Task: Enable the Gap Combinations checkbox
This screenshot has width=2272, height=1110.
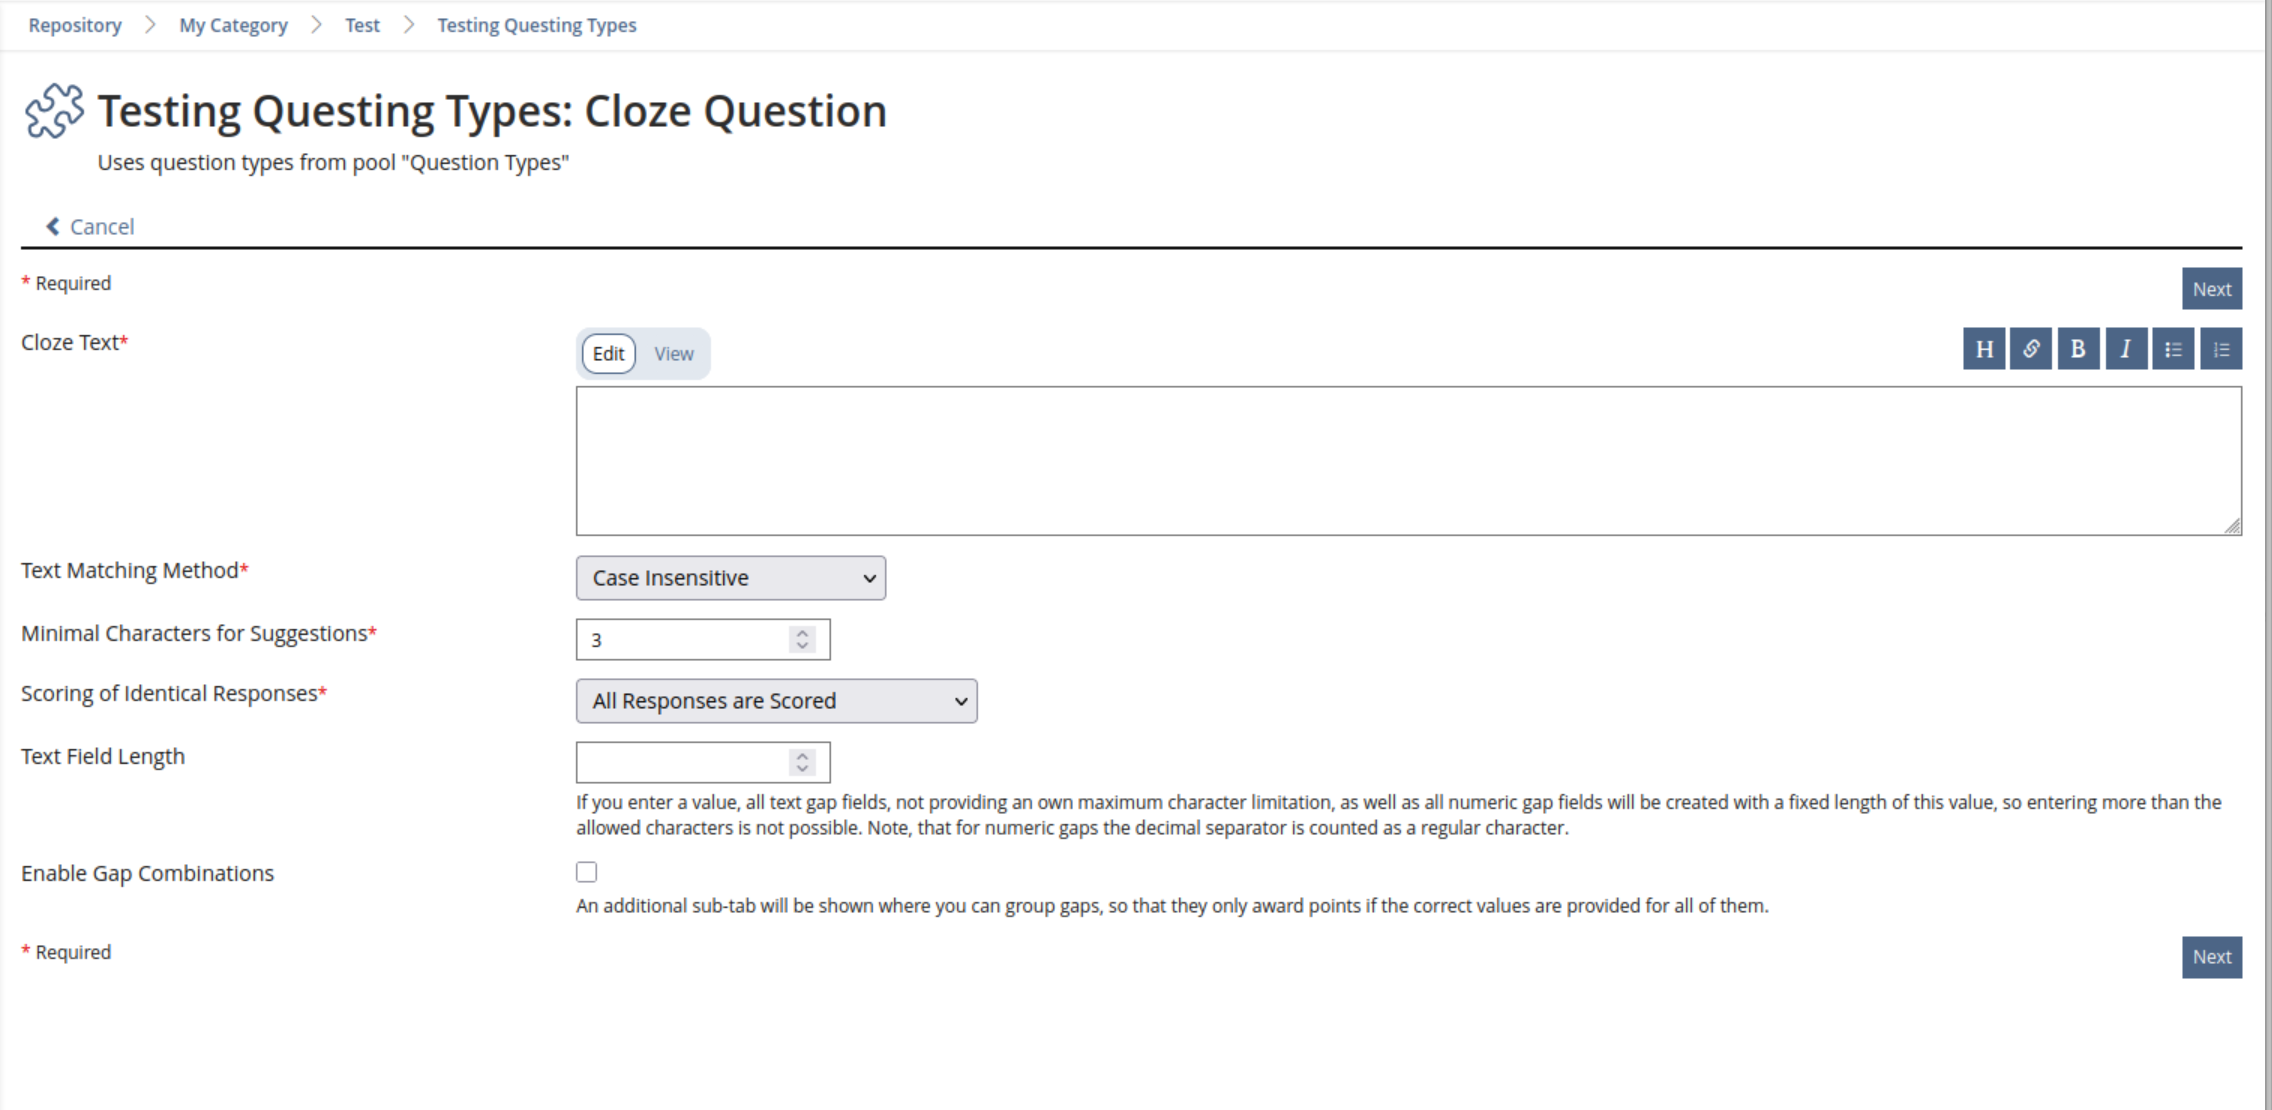Action: 587,872
